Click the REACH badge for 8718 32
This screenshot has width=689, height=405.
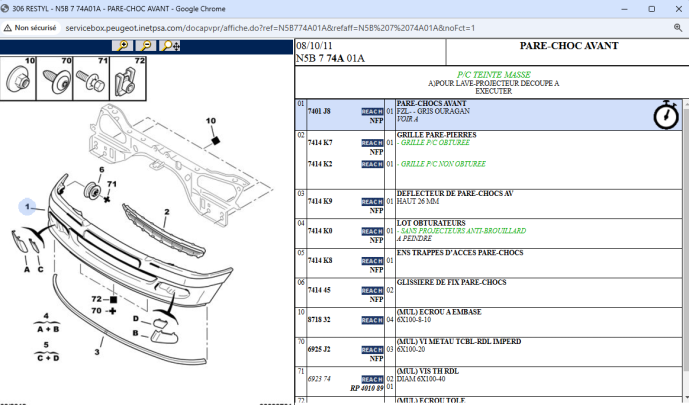pos(372,320)
